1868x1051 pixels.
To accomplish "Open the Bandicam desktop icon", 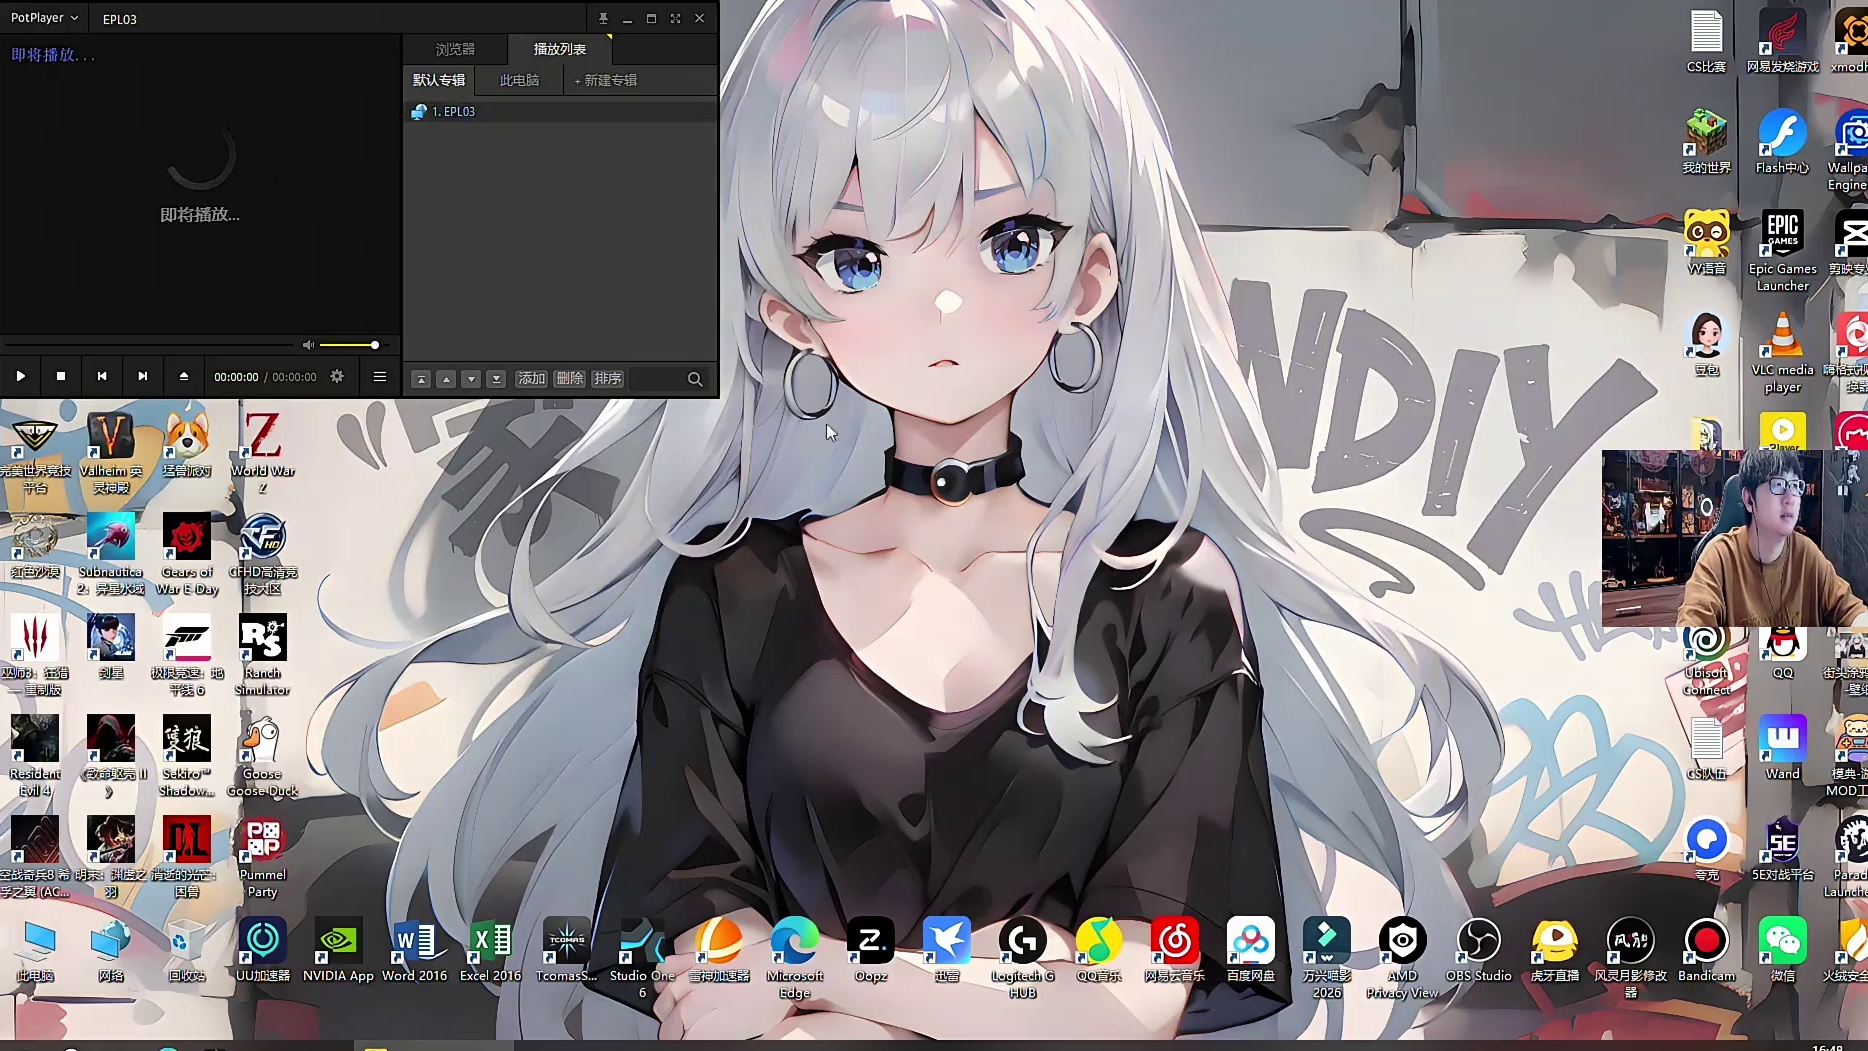I will click(x=1707, y=950).
